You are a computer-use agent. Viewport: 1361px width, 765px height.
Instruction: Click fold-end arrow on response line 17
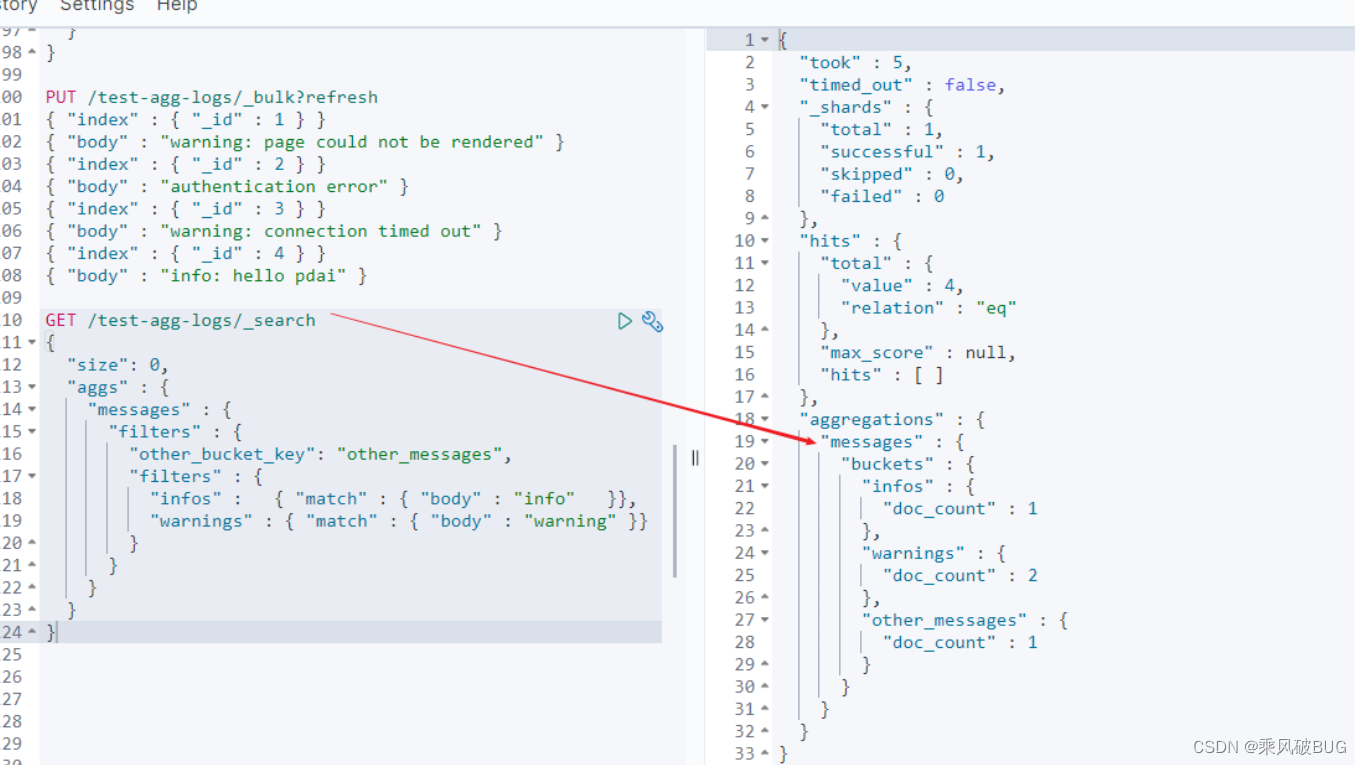coord(765,397)
